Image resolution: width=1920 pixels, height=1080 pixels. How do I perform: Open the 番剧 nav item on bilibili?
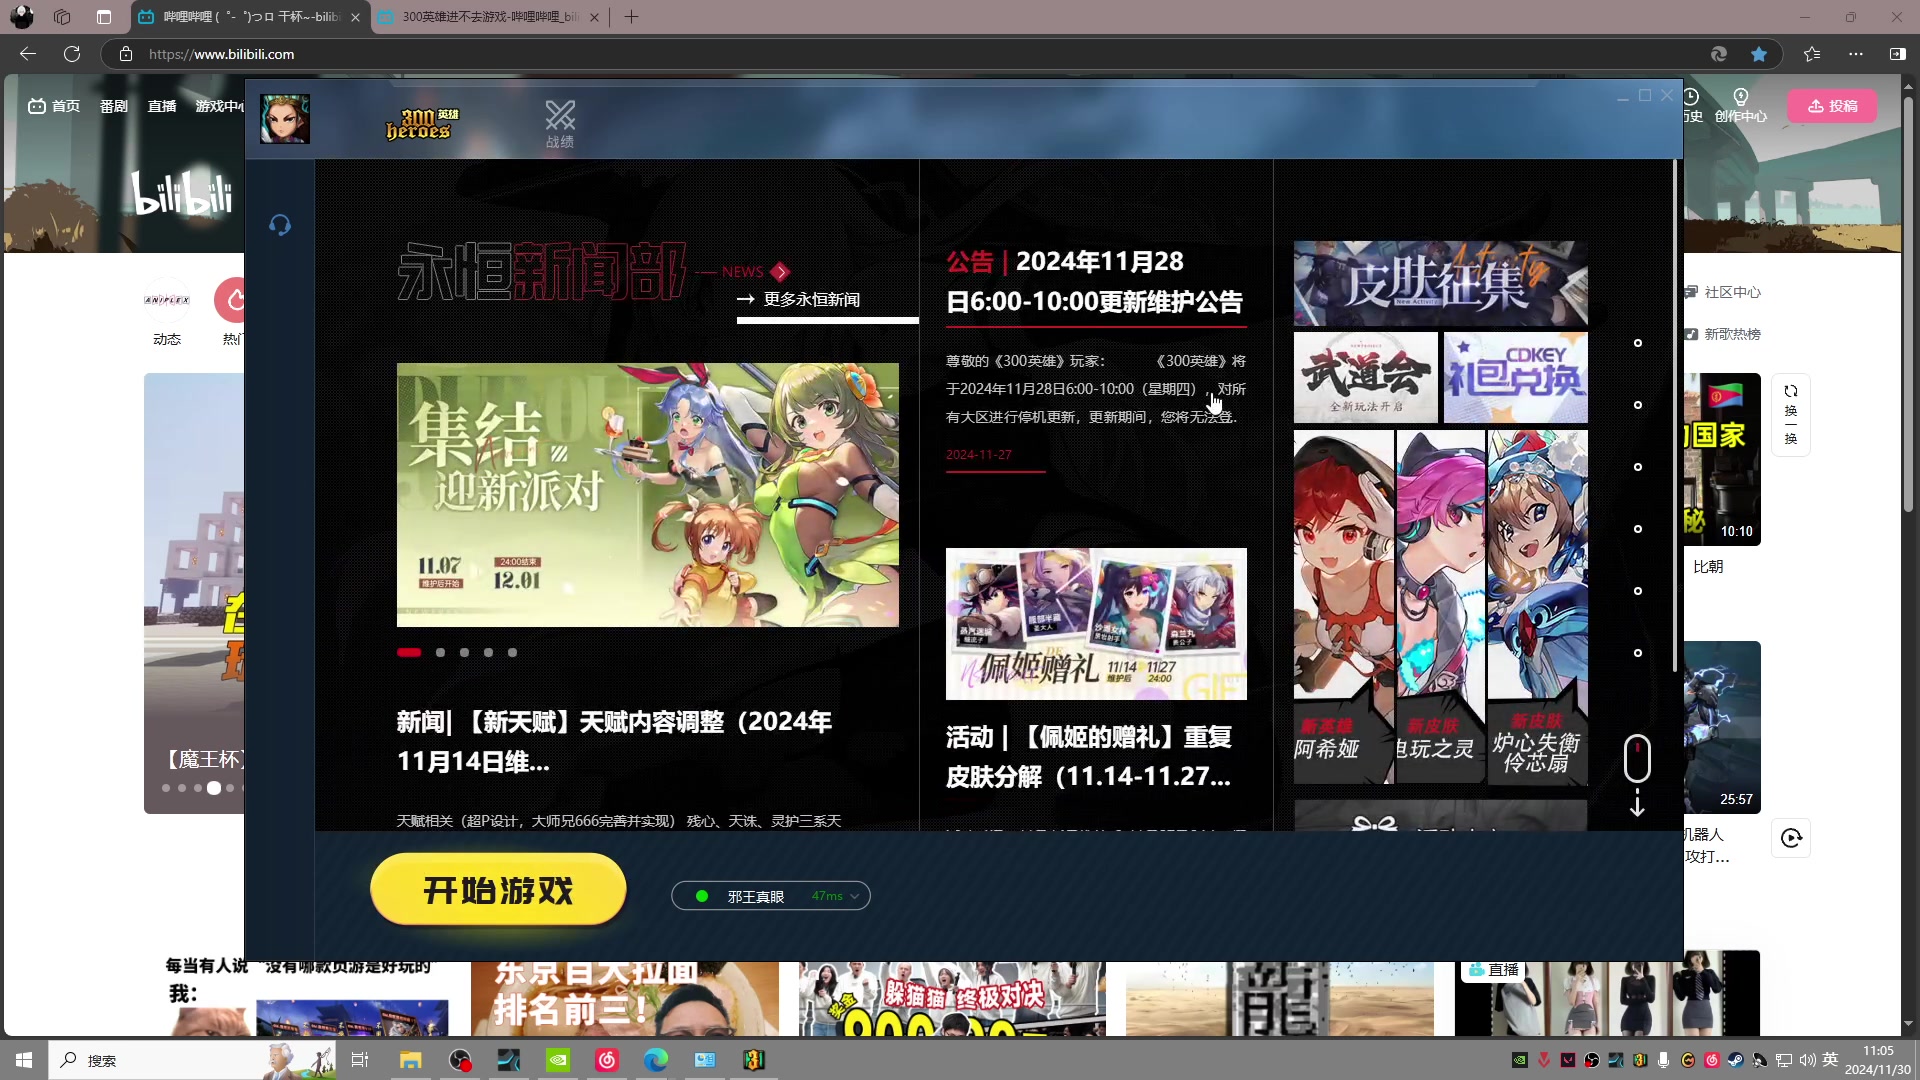[x=114, y=106]
